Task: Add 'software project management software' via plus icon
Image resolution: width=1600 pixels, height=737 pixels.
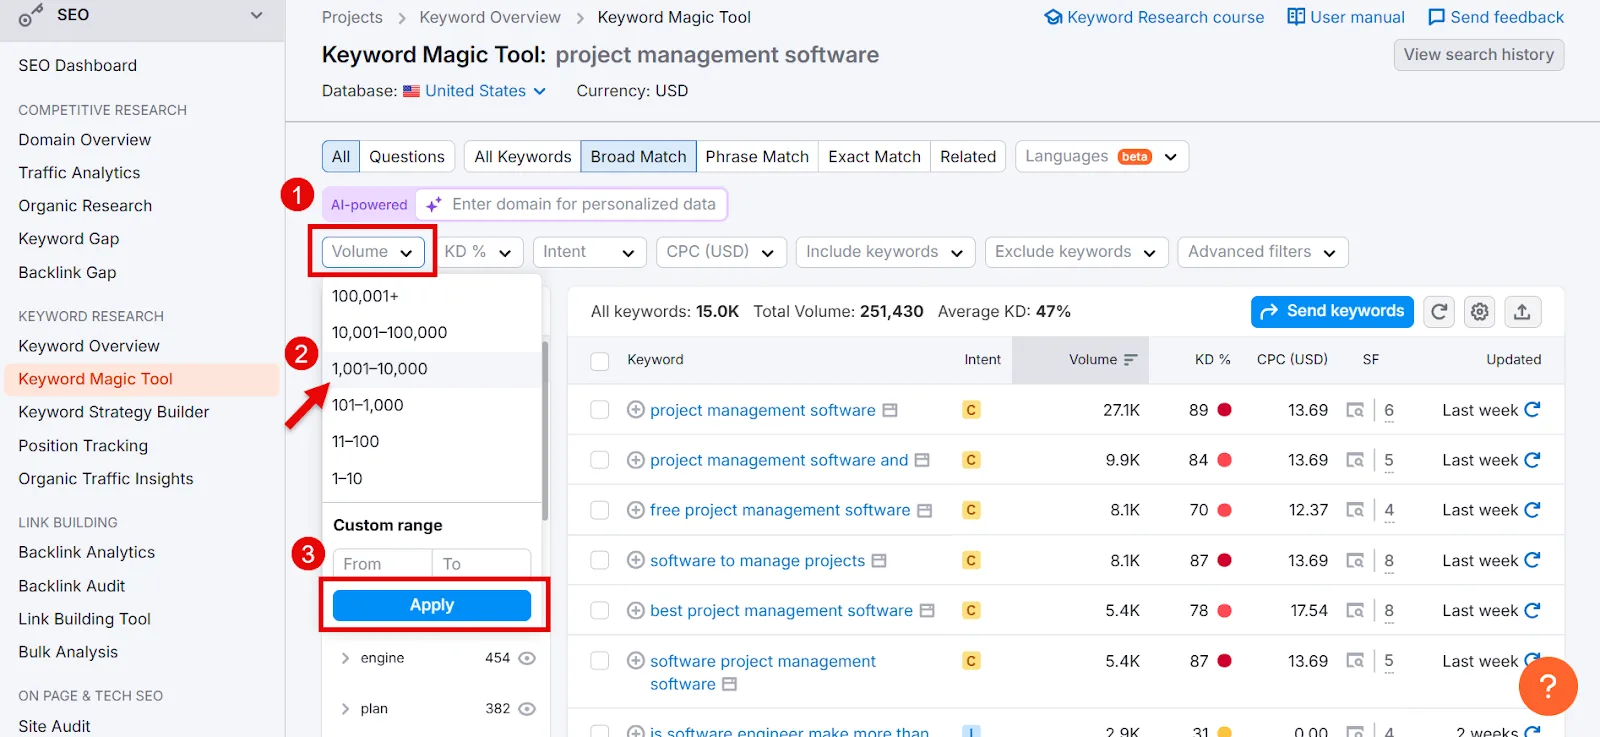Action: (x=635, y=661)
